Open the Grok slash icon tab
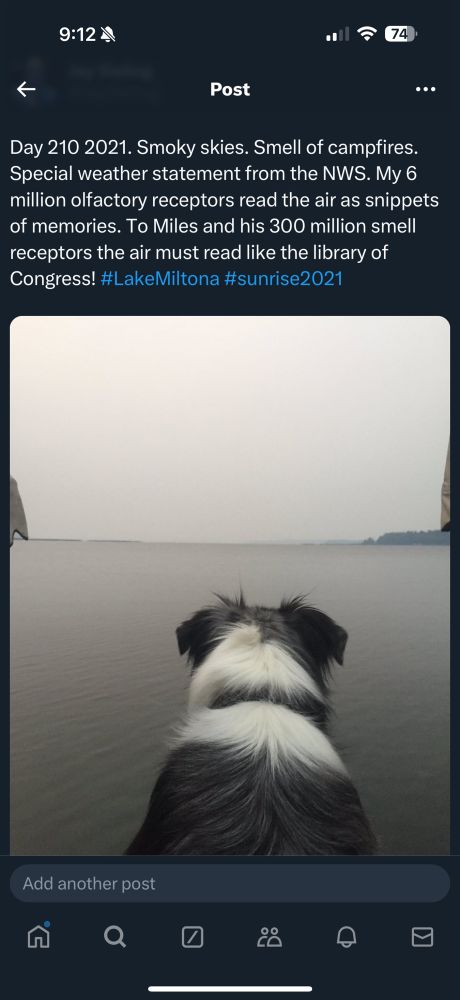The image size is (460, 1000). 193,936
